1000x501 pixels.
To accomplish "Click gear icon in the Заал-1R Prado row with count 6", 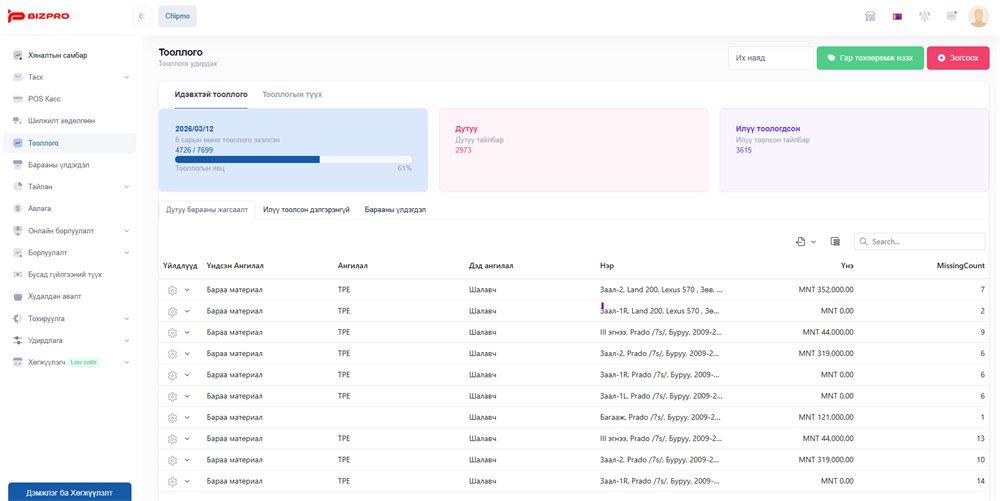I will [172, 375].
